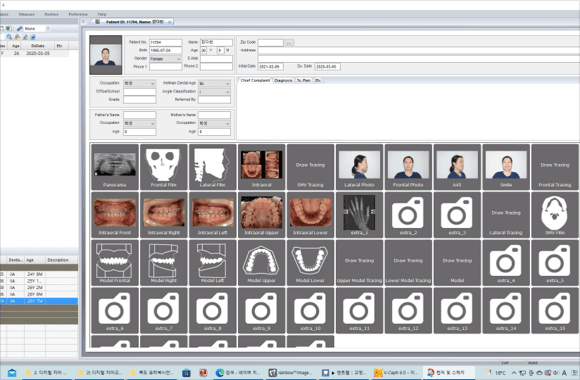Click the Model Lower arch icon
Image resolution: width=580 pixels, height=380 pixels.
310,262
